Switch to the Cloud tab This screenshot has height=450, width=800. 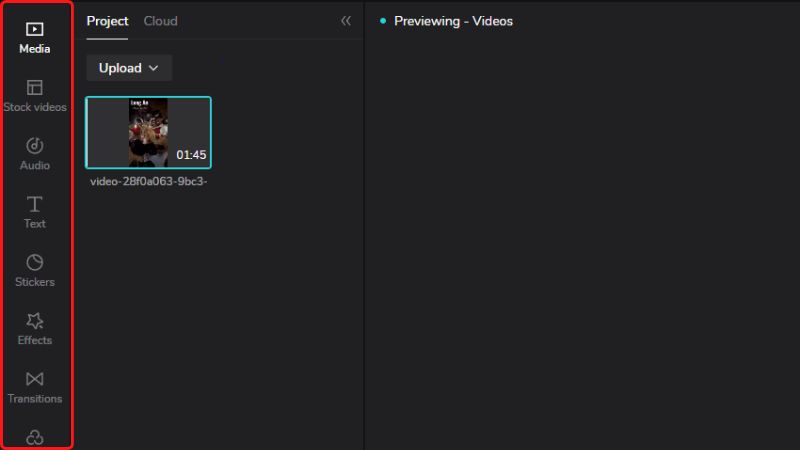(x=160, y=21)
